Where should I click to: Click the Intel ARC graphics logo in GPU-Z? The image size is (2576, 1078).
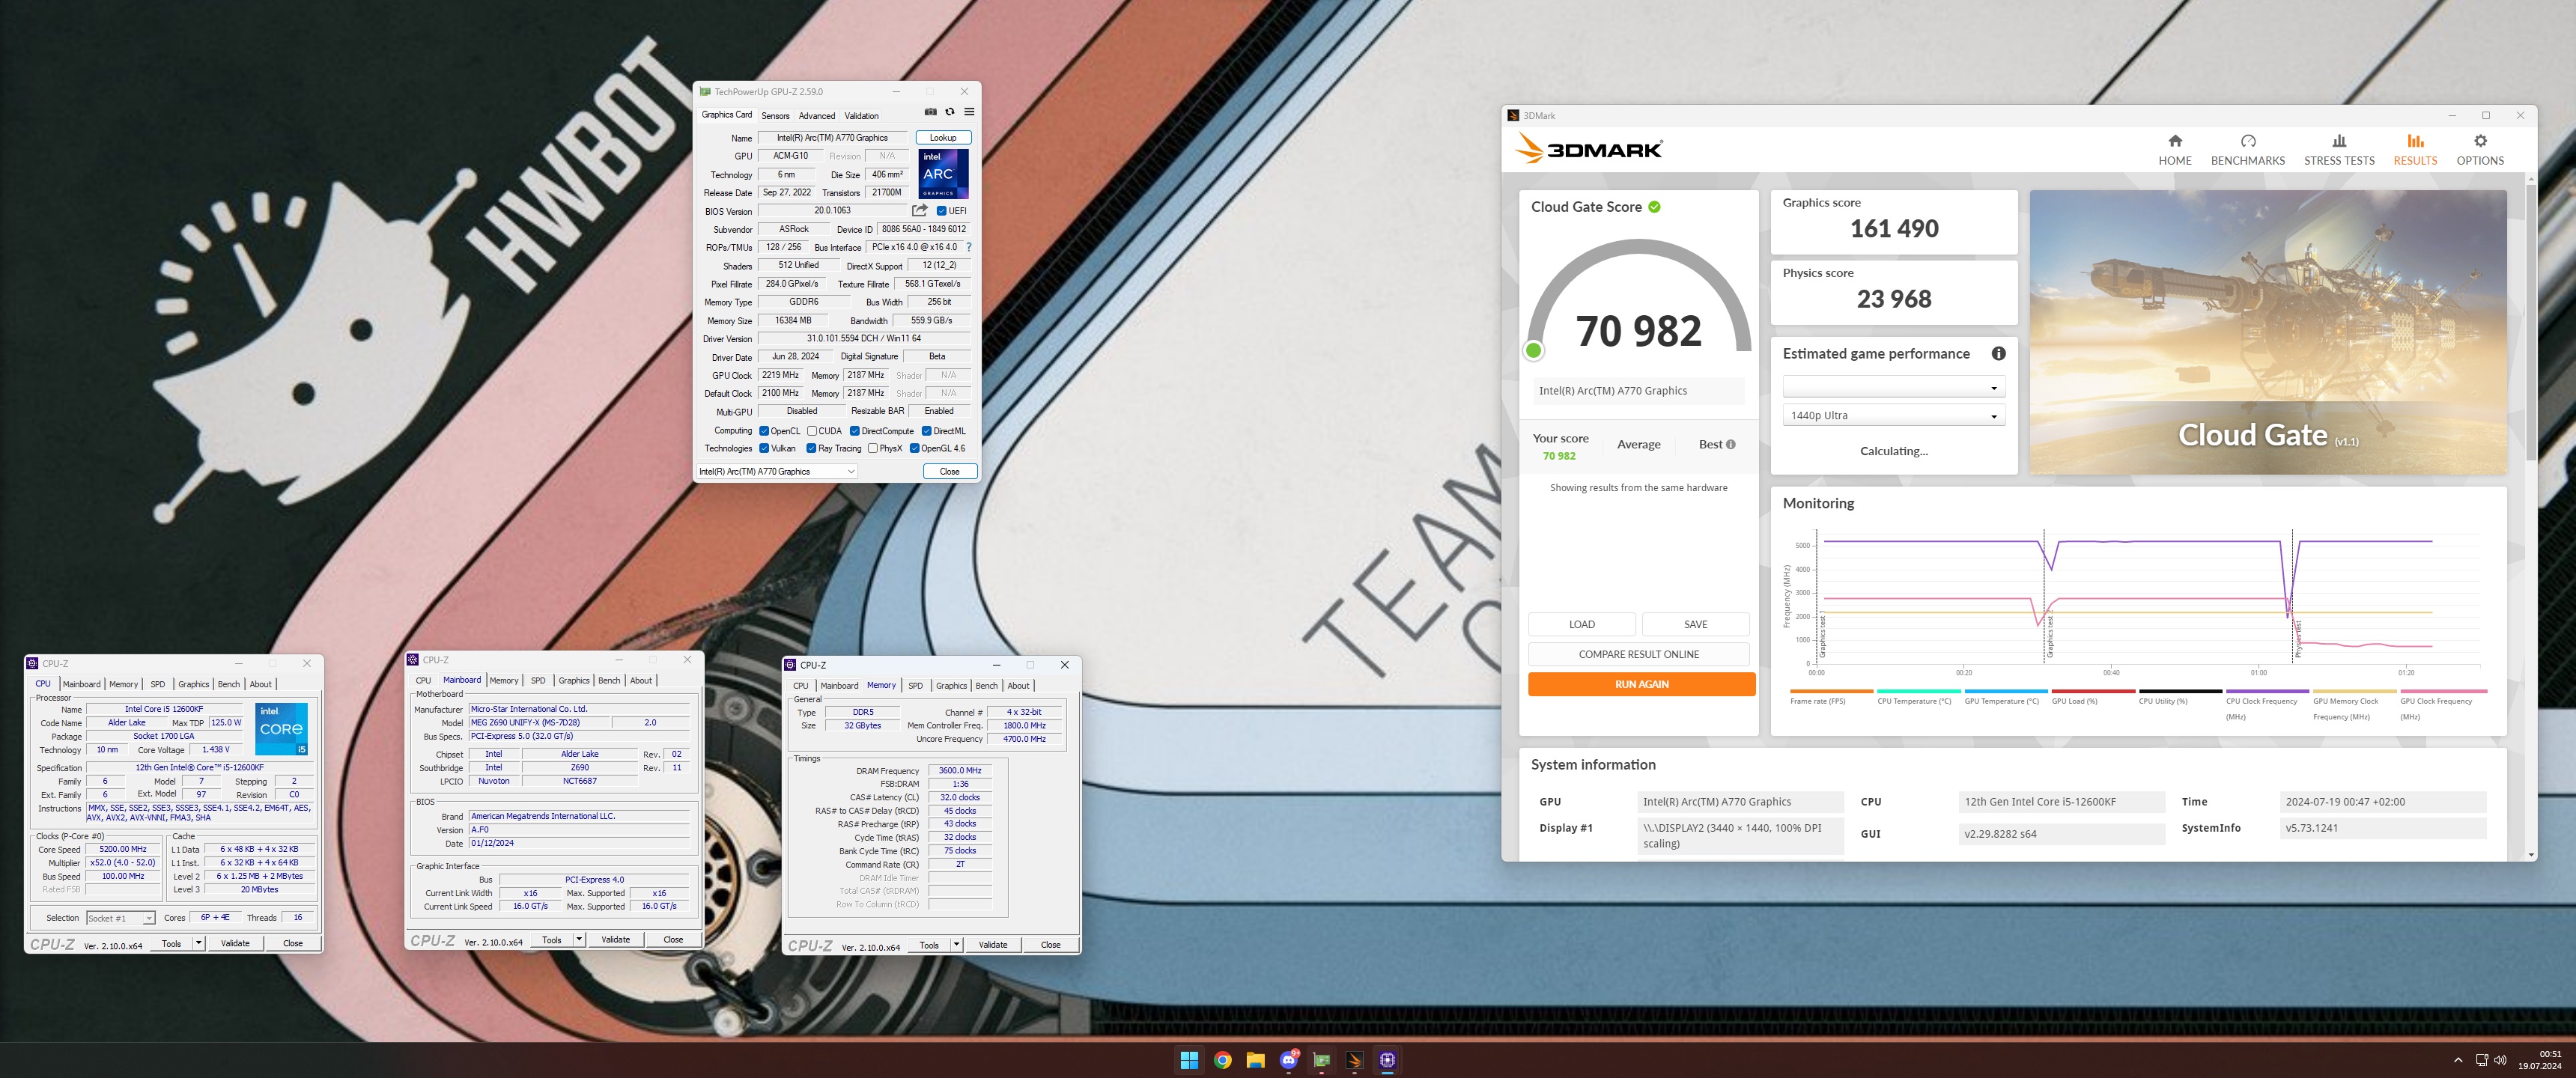click(x=942, y=174)
